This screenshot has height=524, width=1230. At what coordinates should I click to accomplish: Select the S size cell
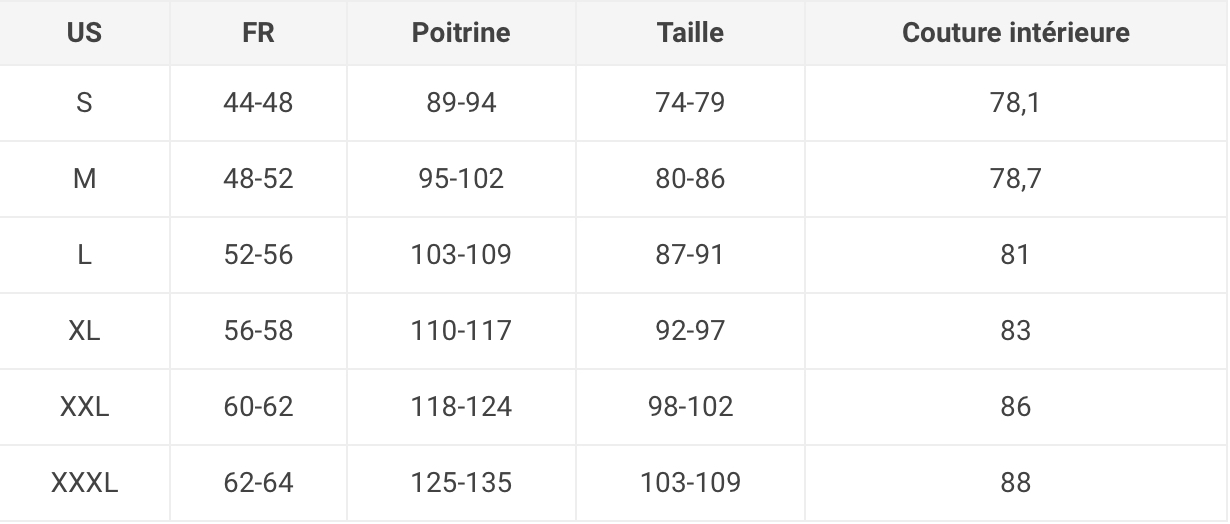click(84, 103)
